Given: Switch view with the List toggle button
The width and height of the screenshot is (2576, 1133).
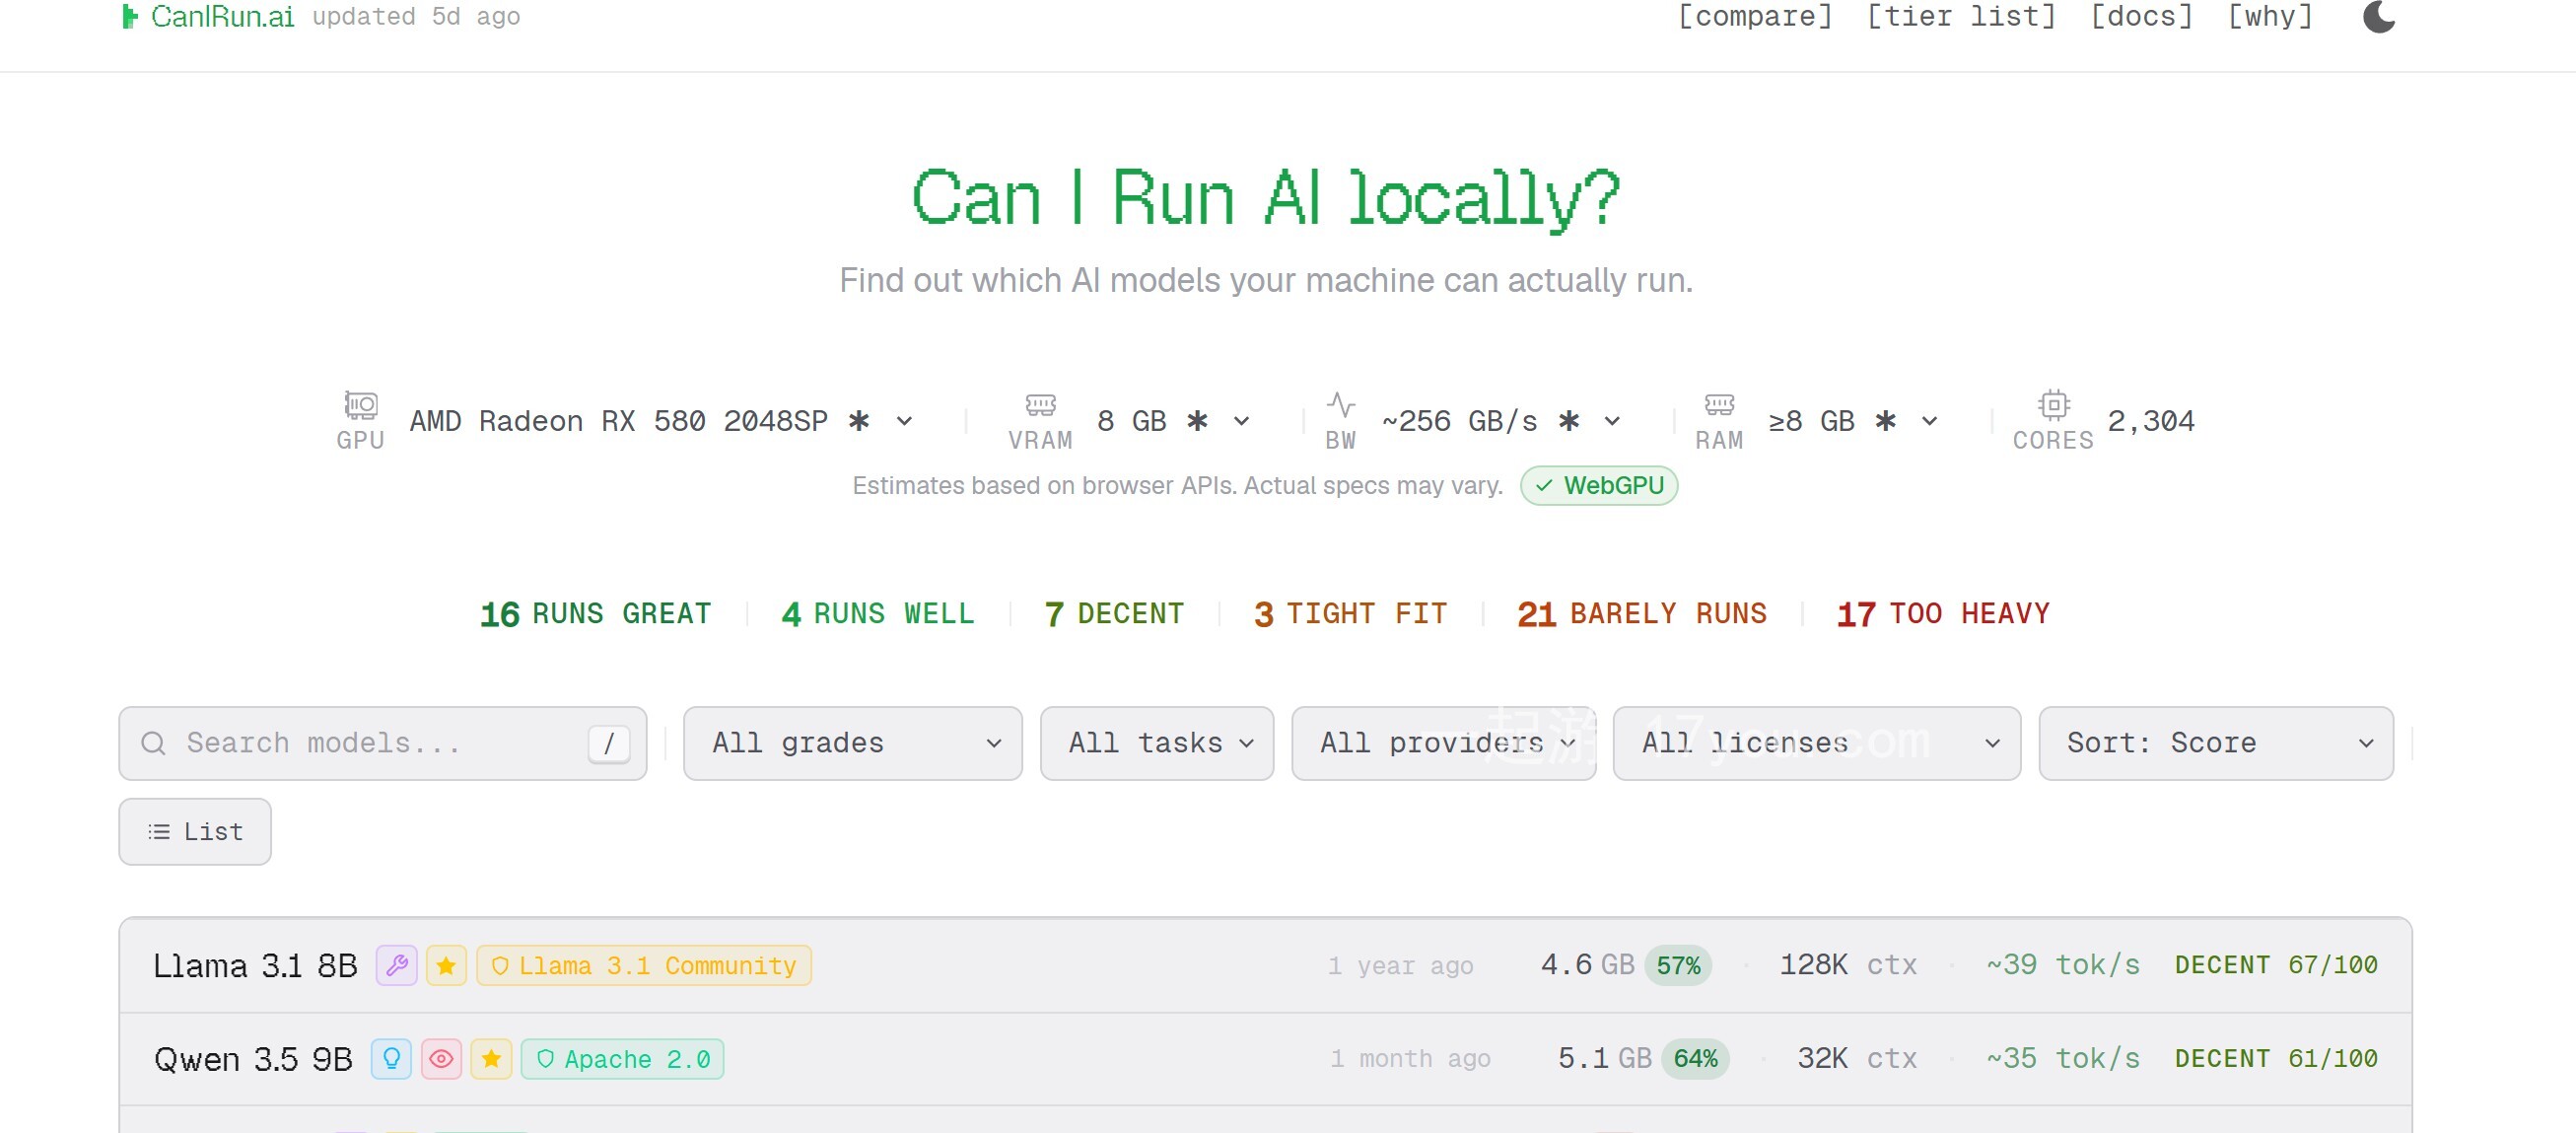Looking at the screenshot, I should 195,831.
